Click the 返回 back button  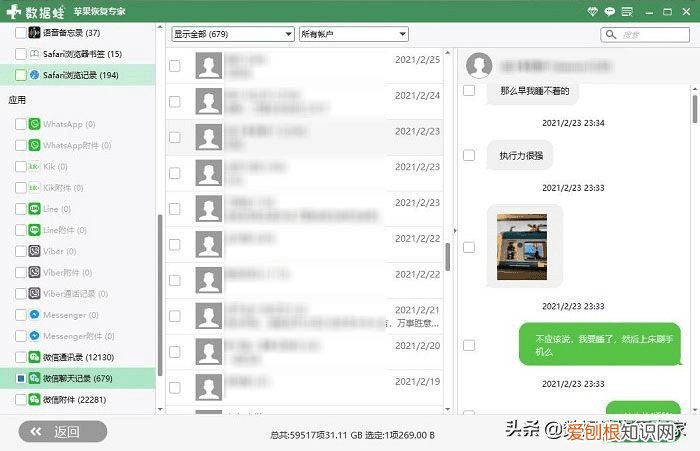coord(63,431)
